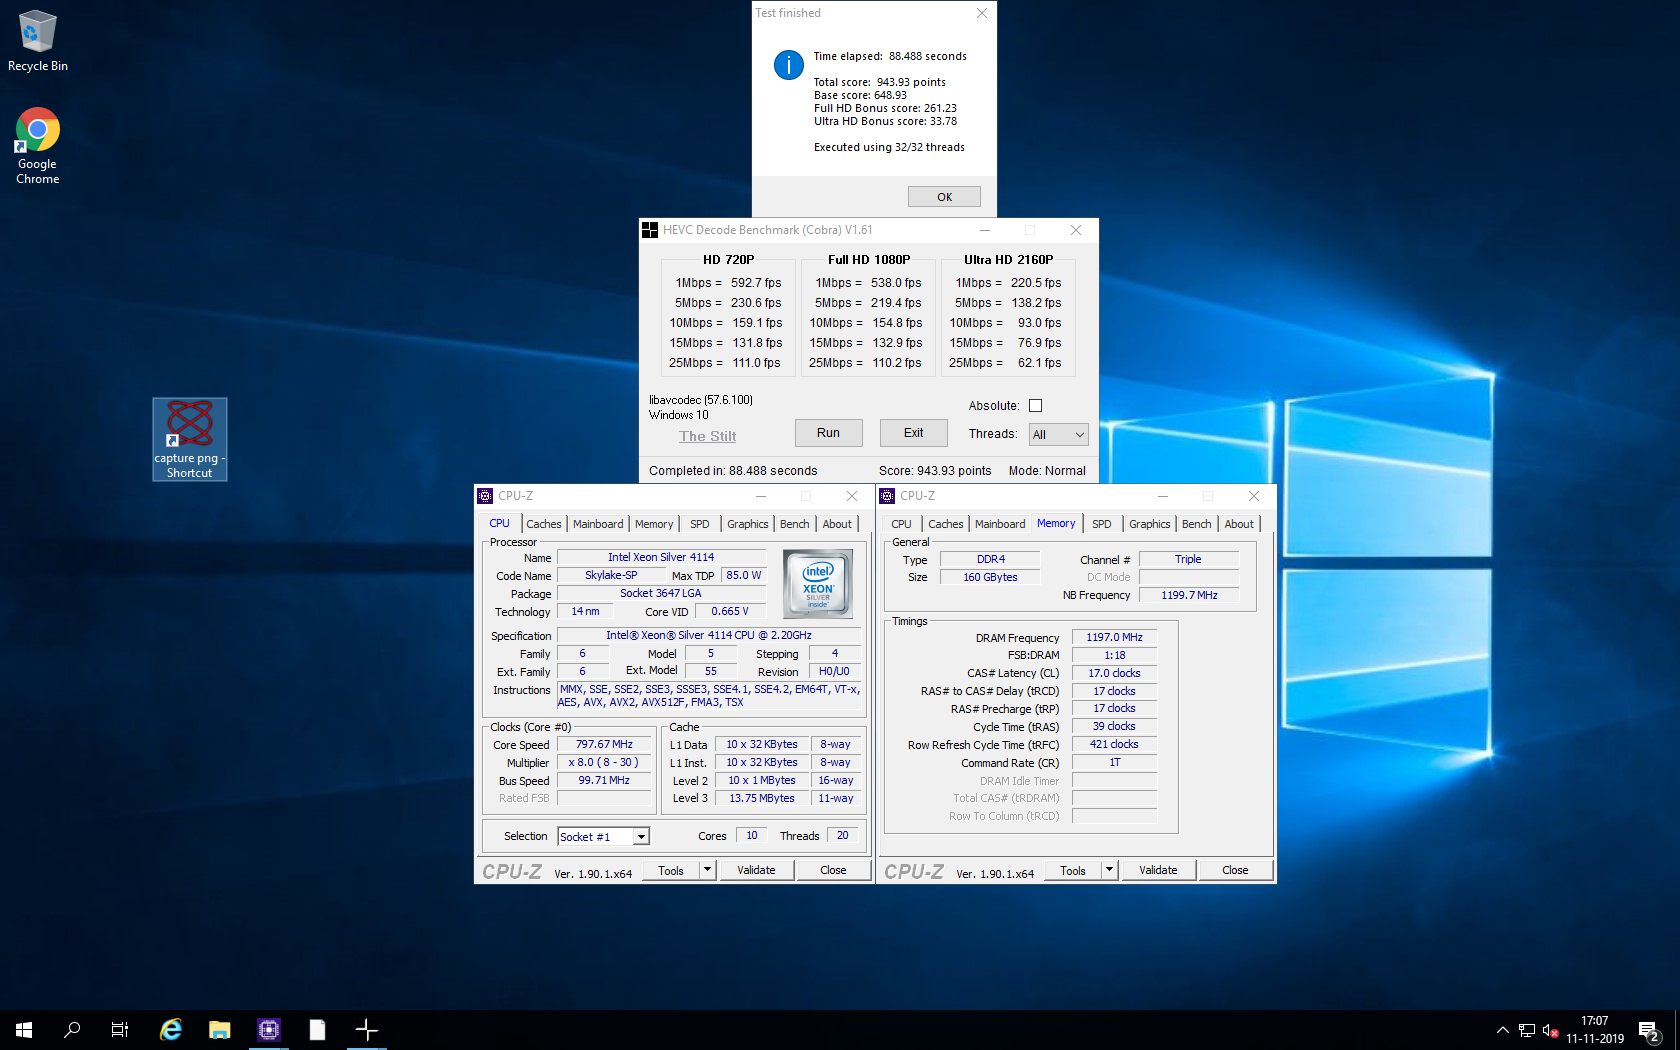The height and width of the screenshot is (1050, 1680).
Task: Open taskbar search
Action: (x=72, y=1029)
